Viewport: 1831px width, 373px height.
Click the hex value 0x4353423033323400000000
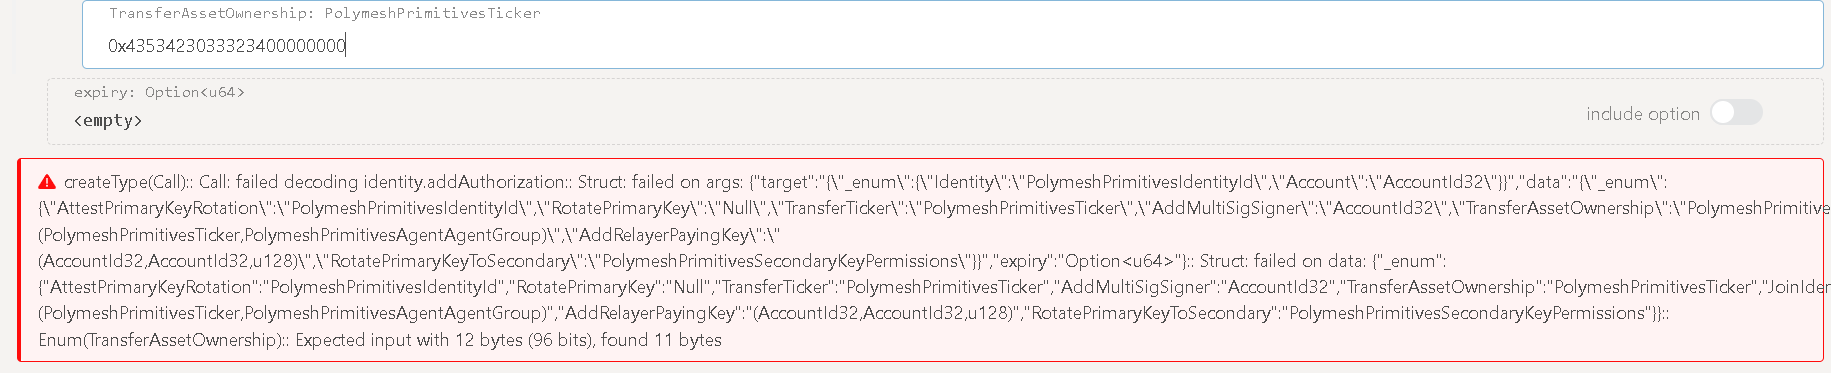point(227,46)
